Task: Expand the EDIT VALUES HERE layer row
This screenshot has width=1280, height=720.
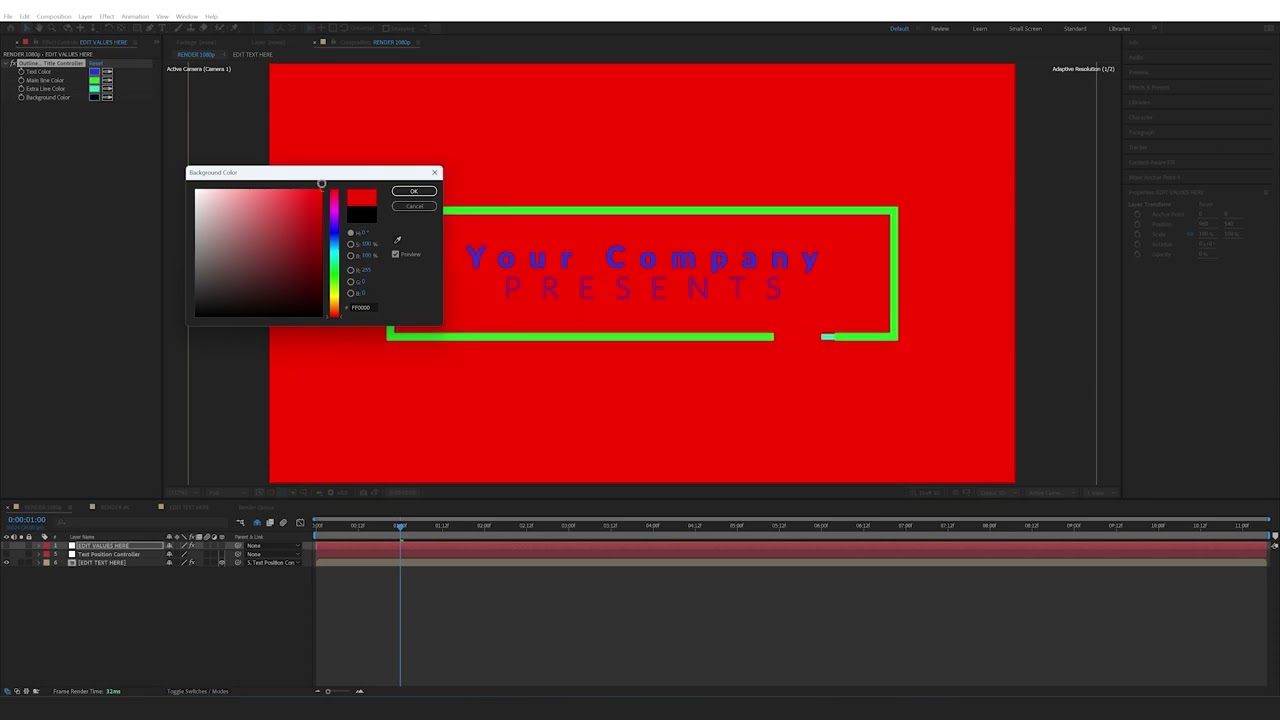Action: (38, 546)
